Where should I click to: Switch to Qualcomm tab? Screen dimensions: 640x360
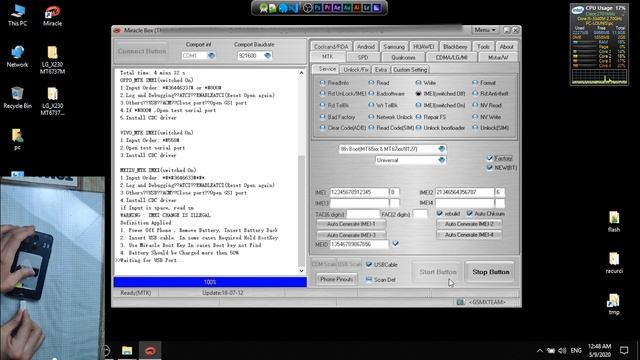[403, 58]
